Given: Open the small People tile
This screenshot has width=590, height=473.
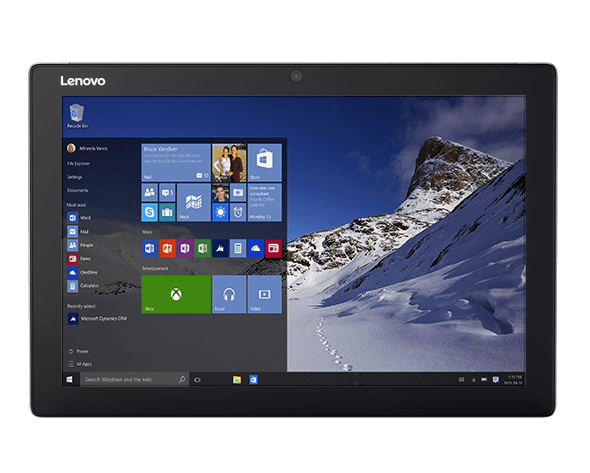Looking at the screenshot, I should 149,192.
